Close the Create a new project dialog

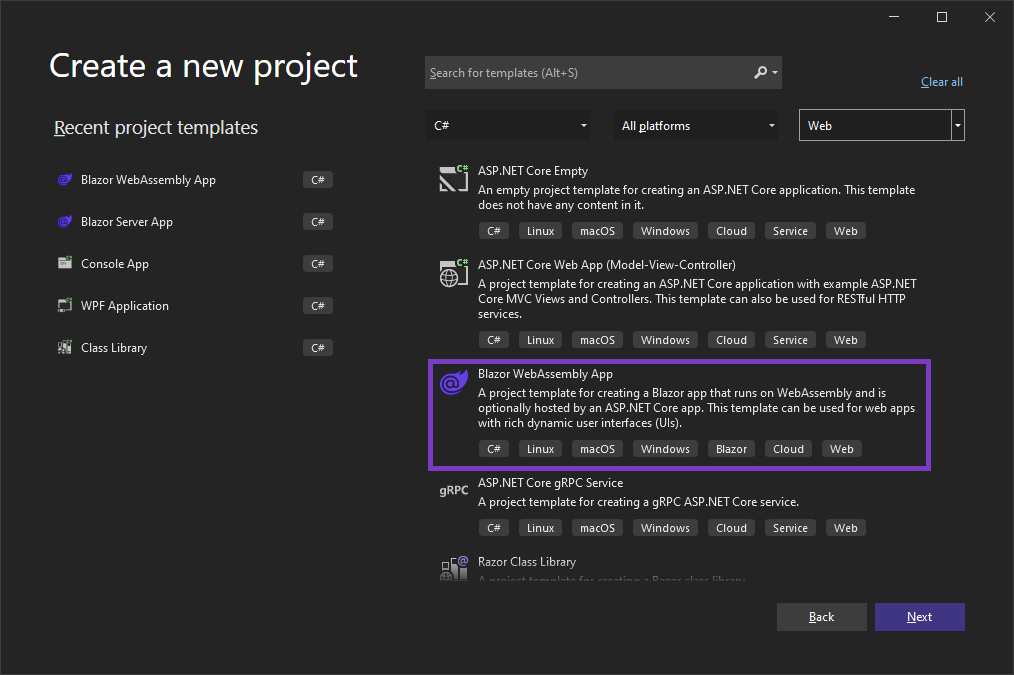[989, 17]
